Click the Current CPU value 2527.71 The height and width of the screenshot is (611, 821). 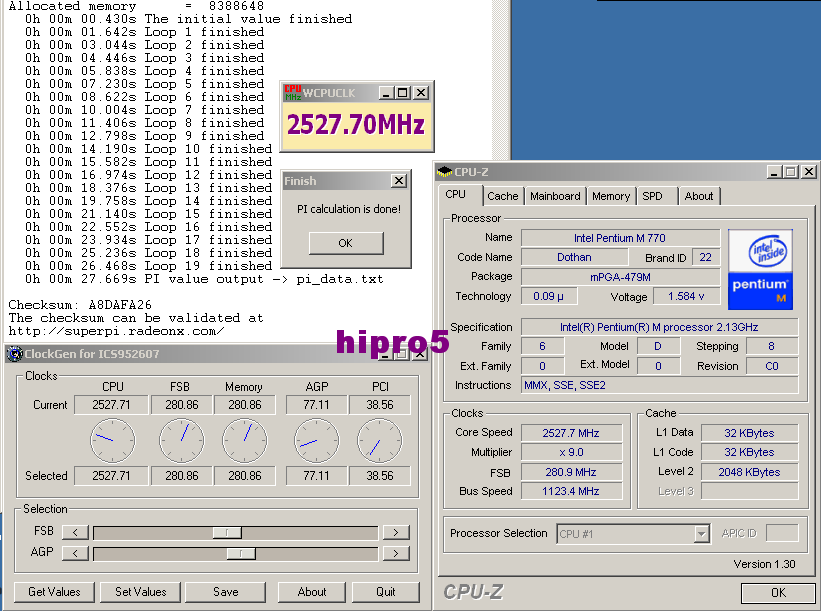pyautogui.click(x=111, y=405)
